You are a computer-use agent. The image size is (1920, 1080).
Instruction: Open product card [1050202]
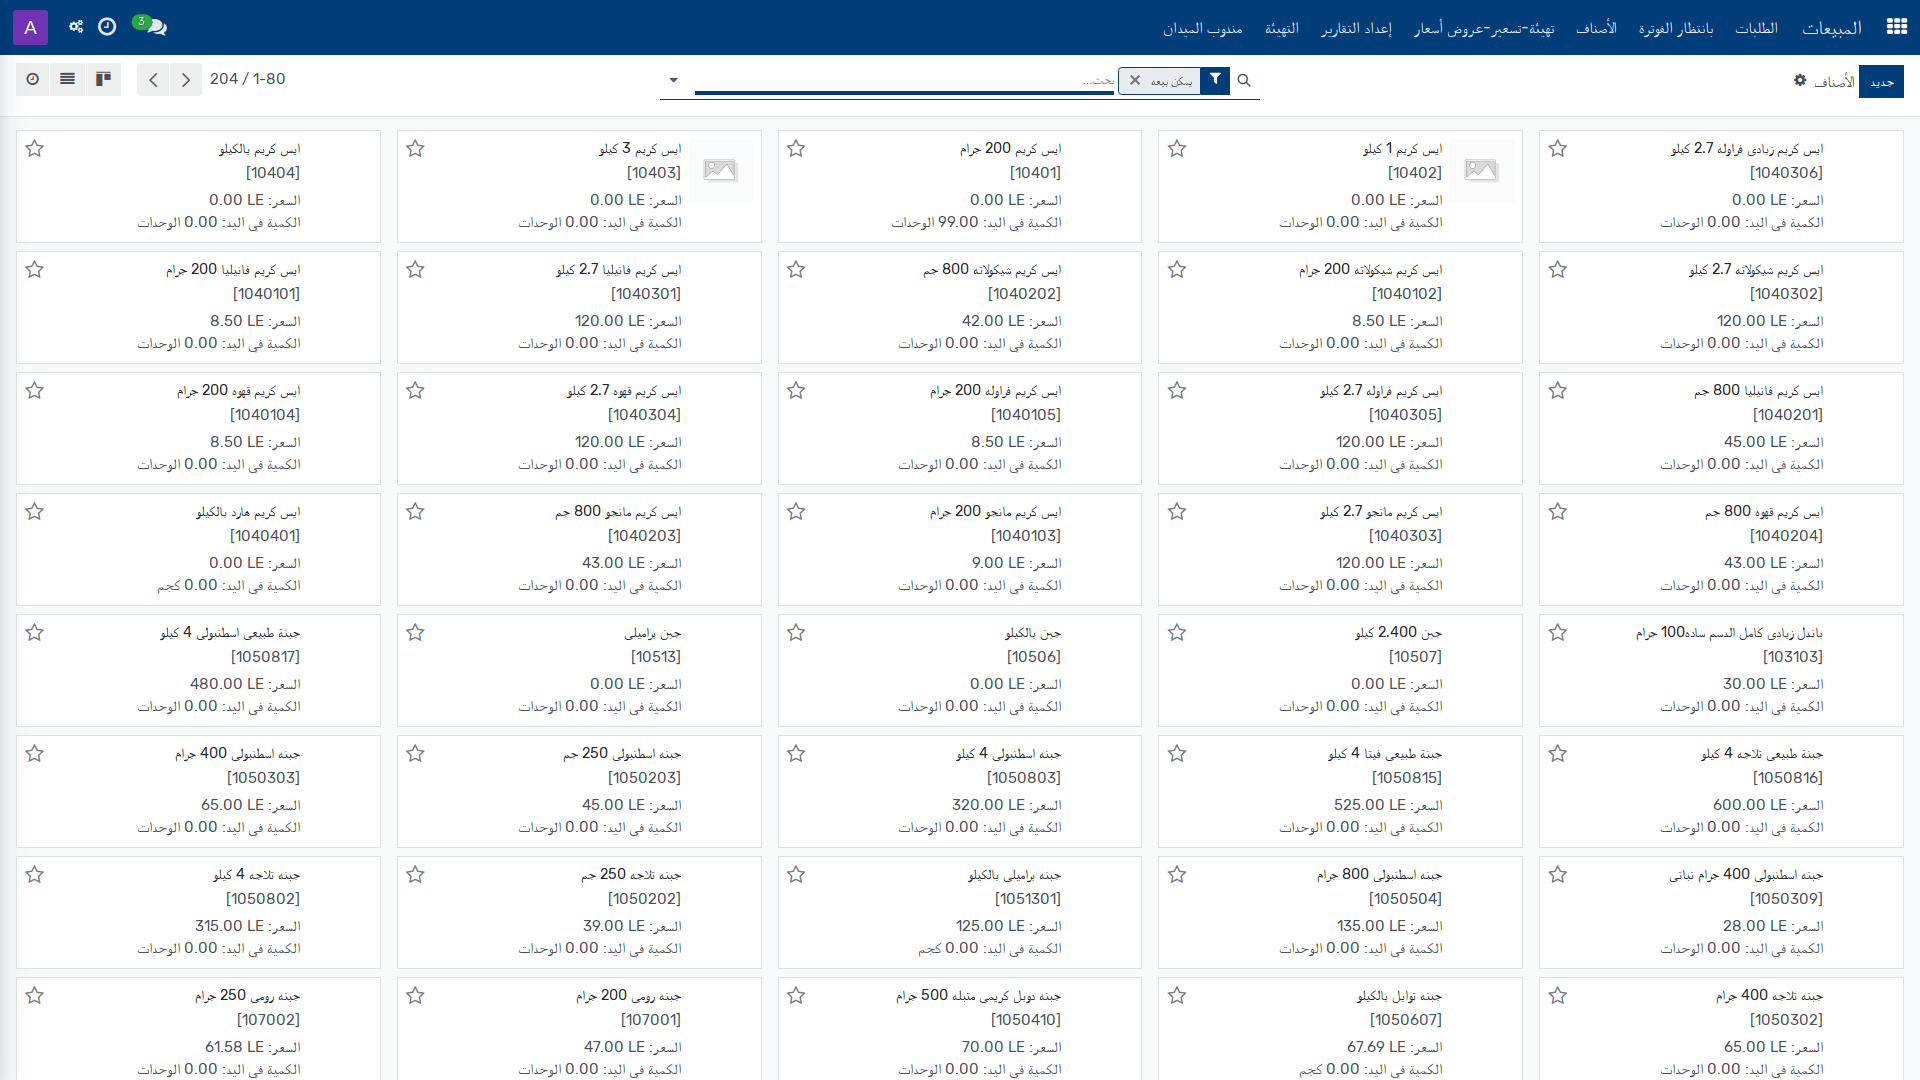[579, 912]
